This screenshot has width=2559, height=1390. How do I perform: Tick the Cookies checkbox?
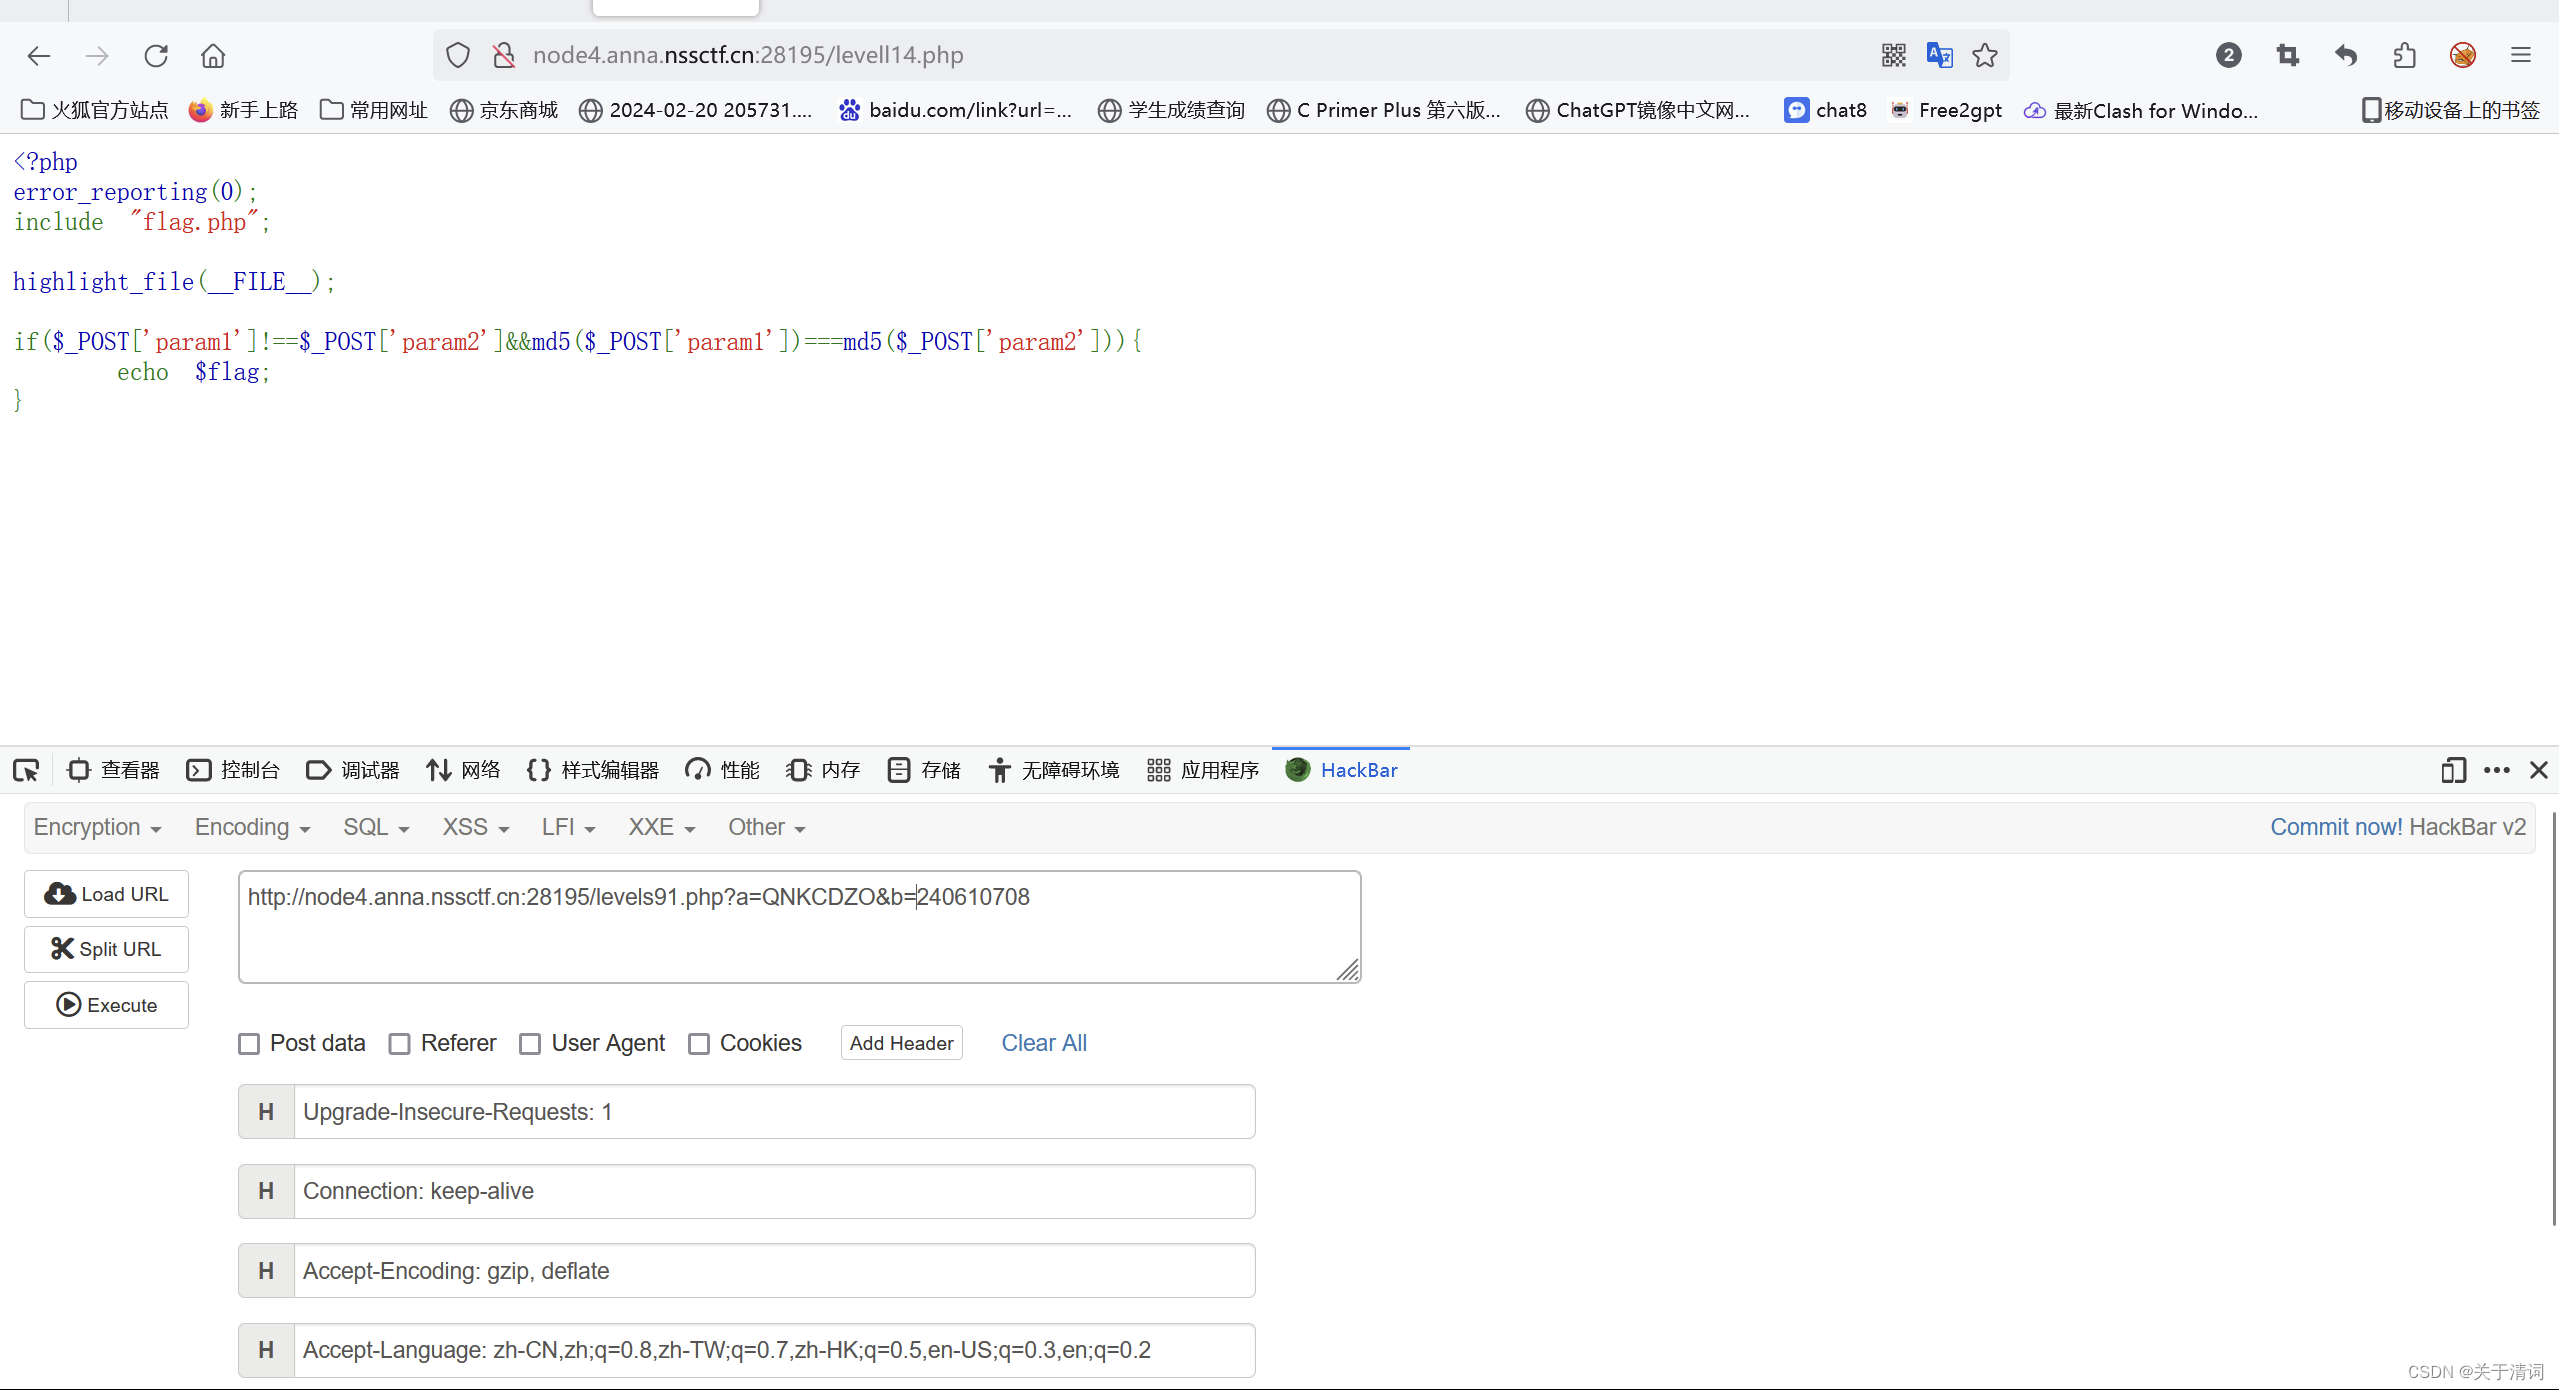coord(699,1044)
